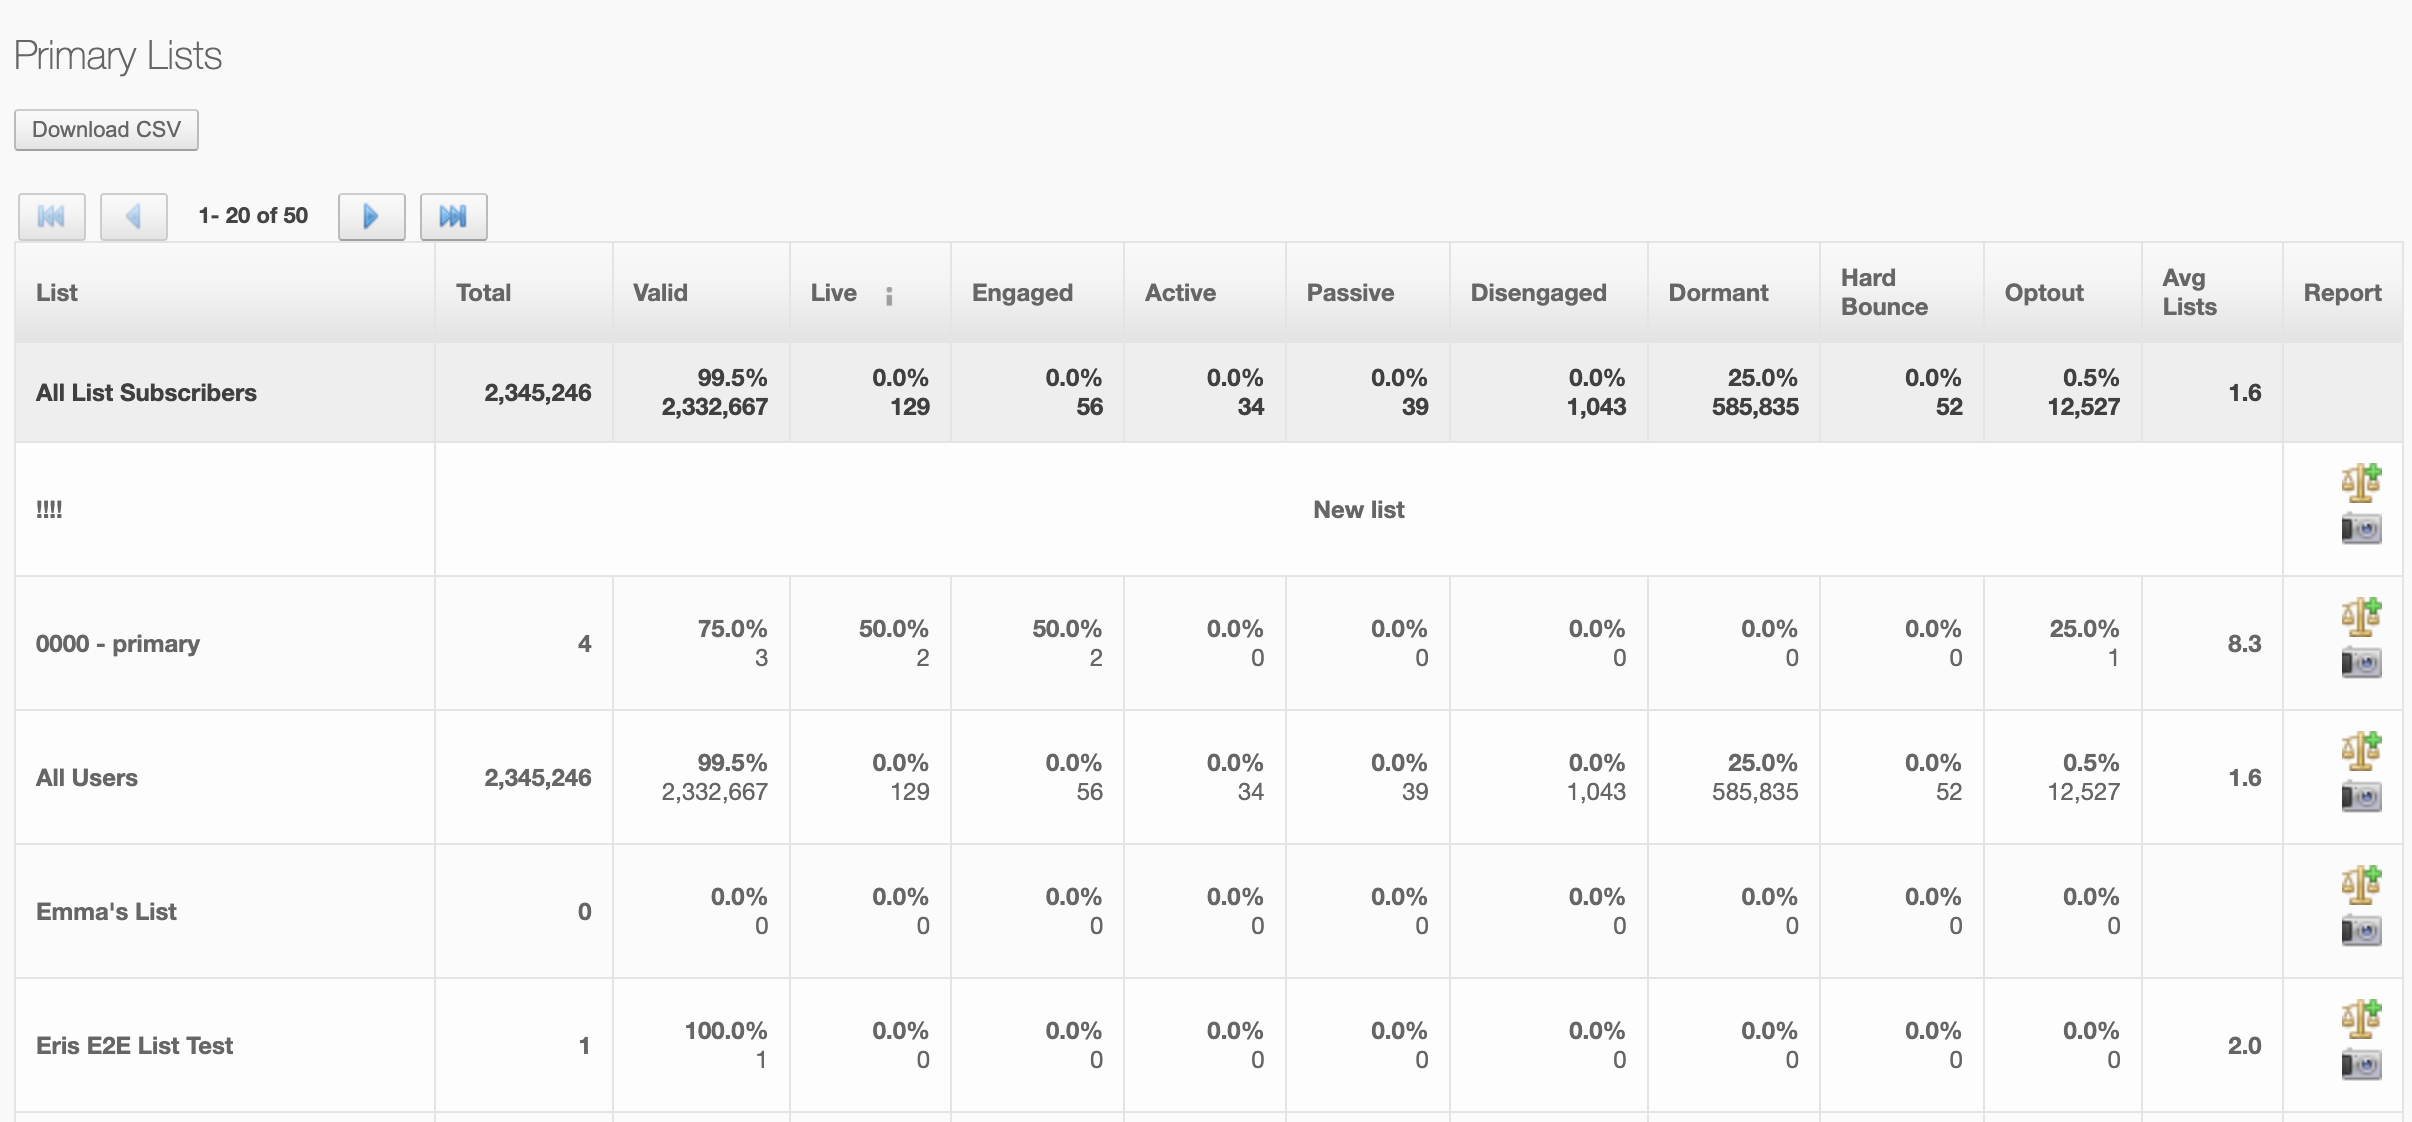Click the camera icon for All Users row
The height and width of the screenshot is (1122, 2412).
pos(2360,796)
